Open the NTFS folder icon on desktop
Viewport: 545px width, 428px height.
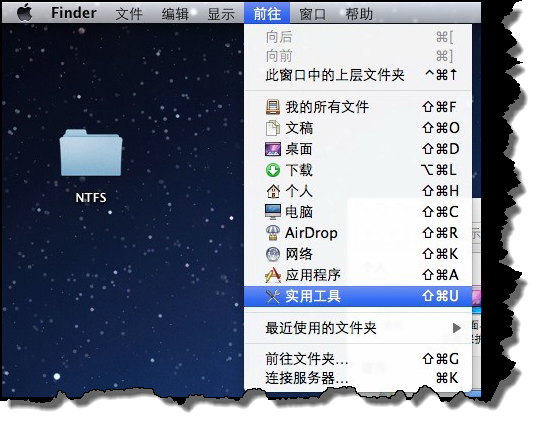pos(91,153)
